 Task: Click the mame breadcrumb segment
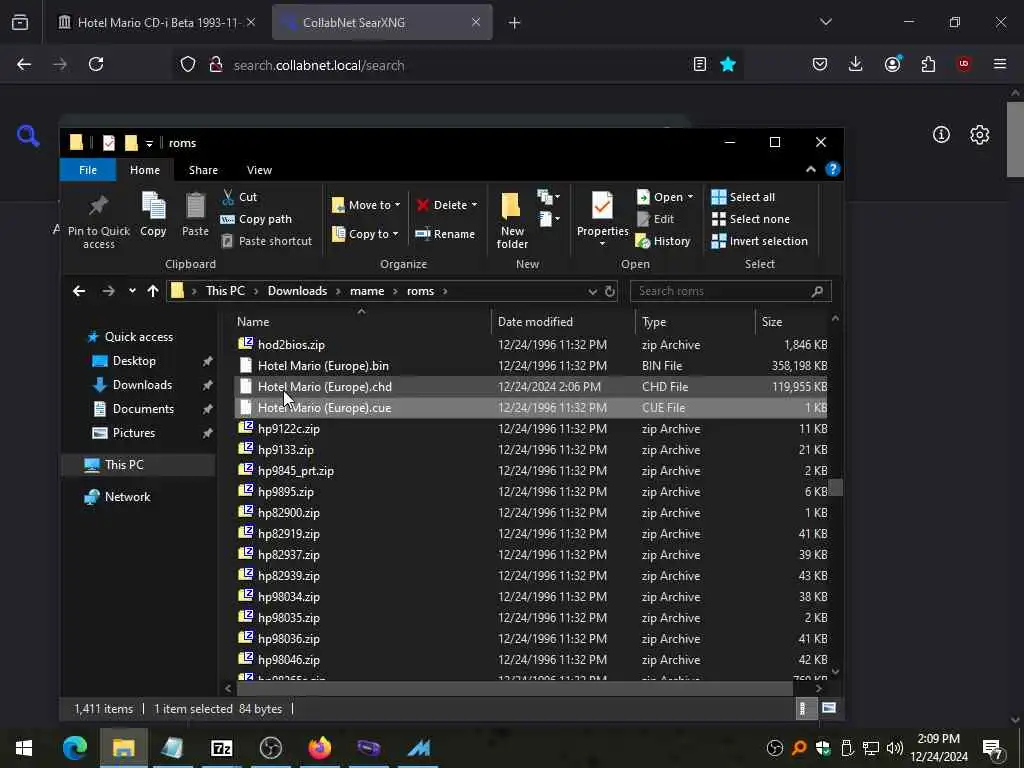[367, 291]
